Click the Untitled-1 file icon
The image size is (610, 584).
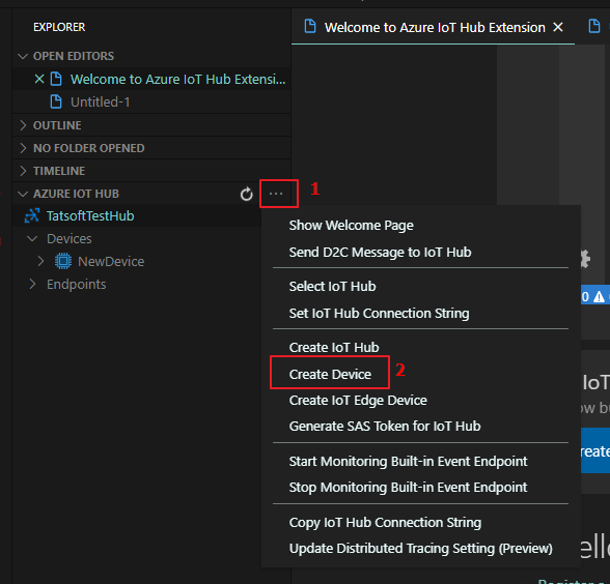[x=57, y=102]
